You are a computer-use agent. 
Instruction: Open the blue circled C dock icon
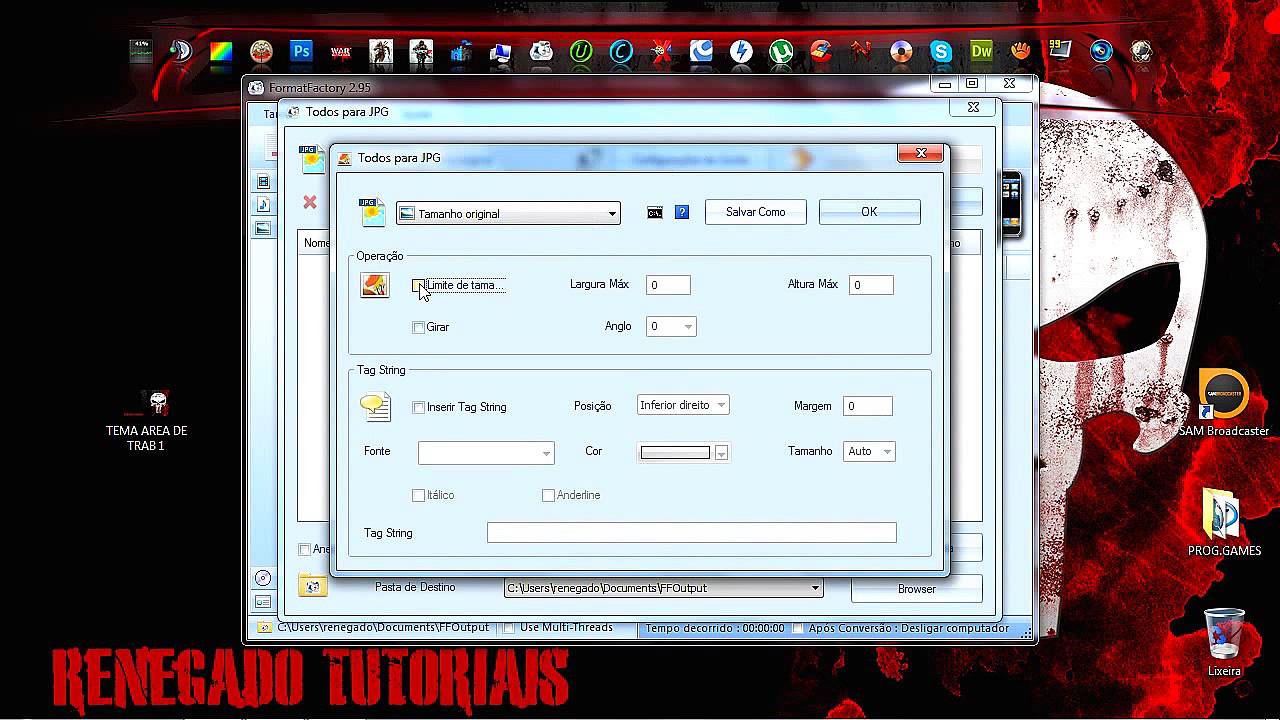click(621, 51)
